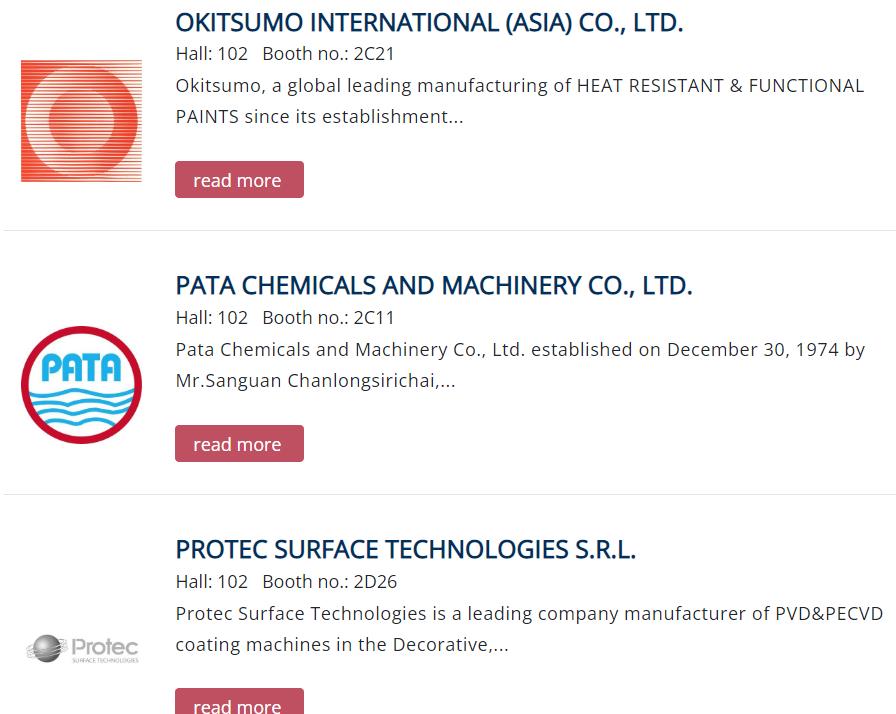Click the text 'coating machines in the Decorative'
The image size is (896, 714).
point(341,645)
